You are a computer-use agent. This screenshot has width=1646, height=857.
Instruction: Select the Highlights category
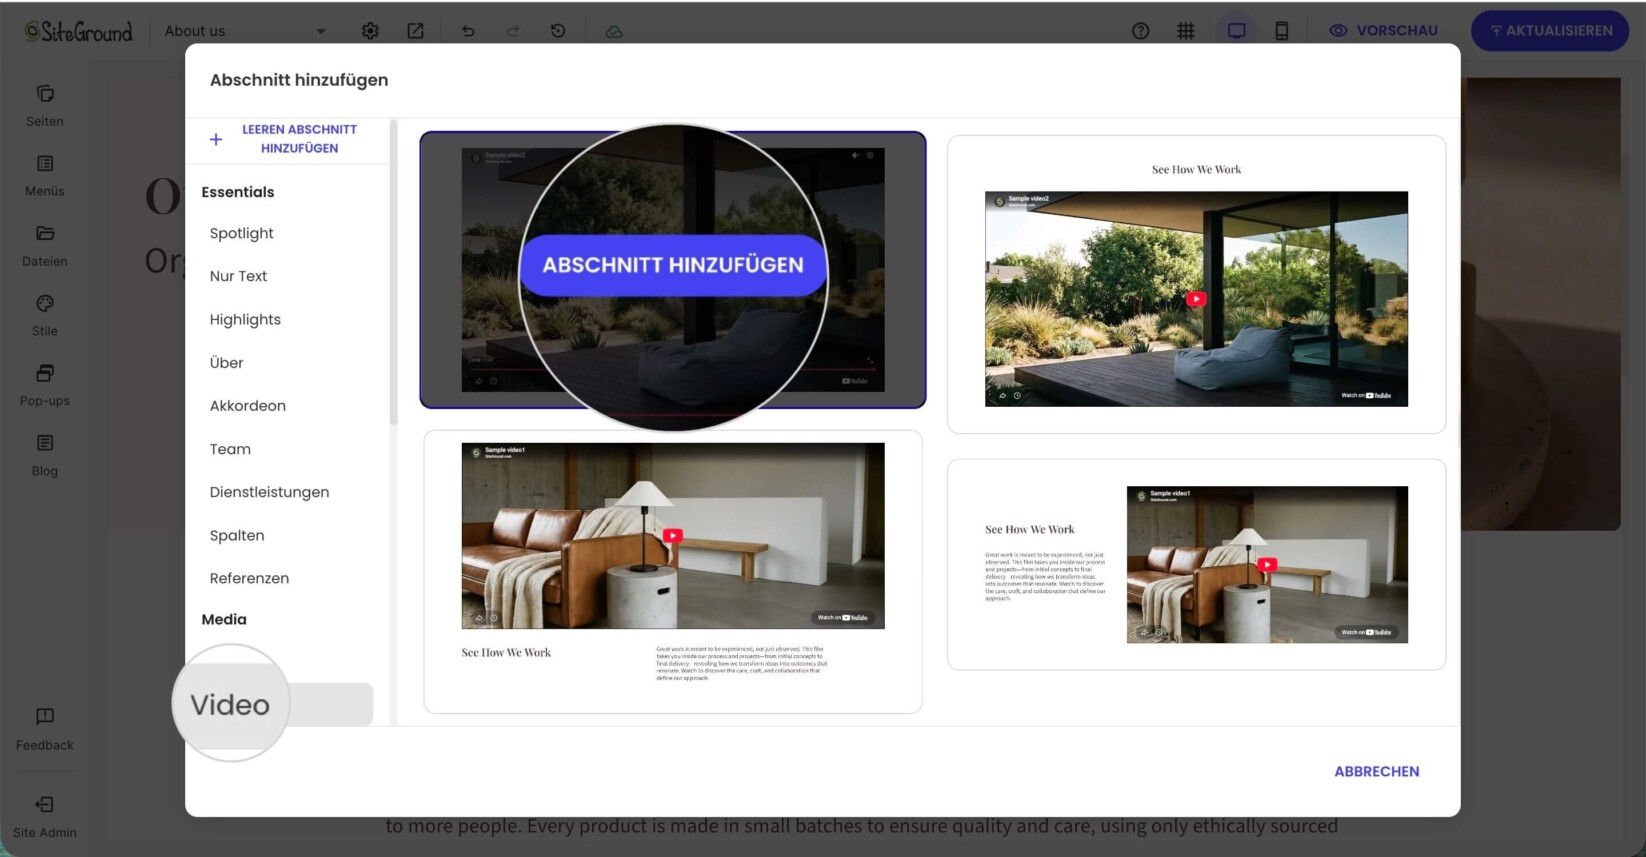245,319
